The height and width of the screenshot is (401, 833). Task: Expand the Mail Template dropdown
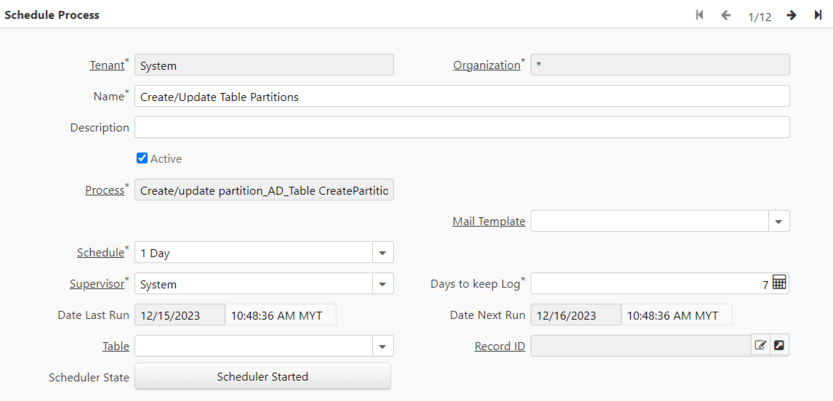778,221
